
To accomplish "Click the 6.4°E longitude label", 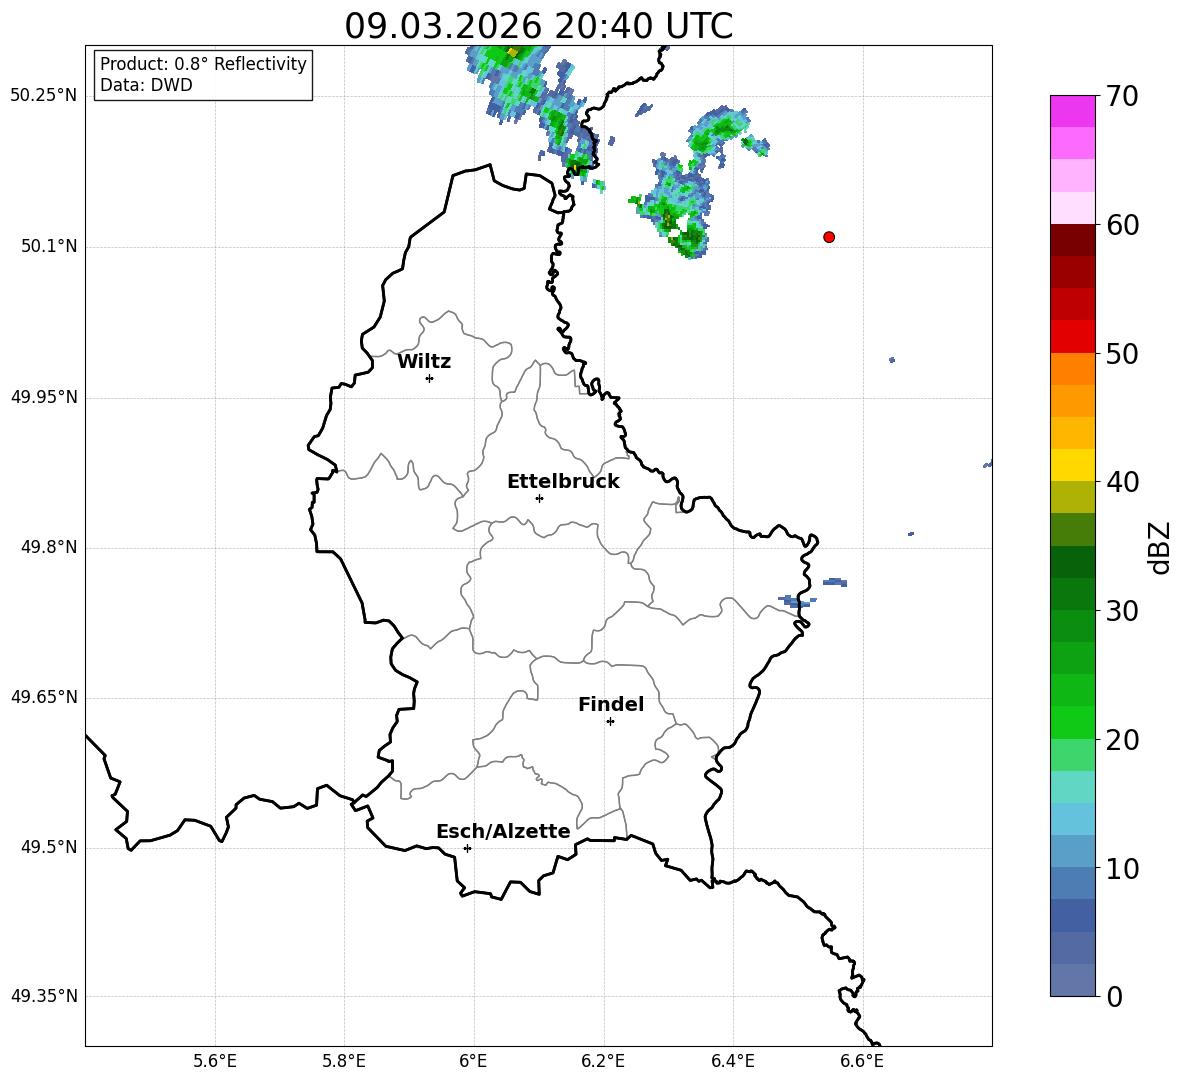I will point(732,1061).
